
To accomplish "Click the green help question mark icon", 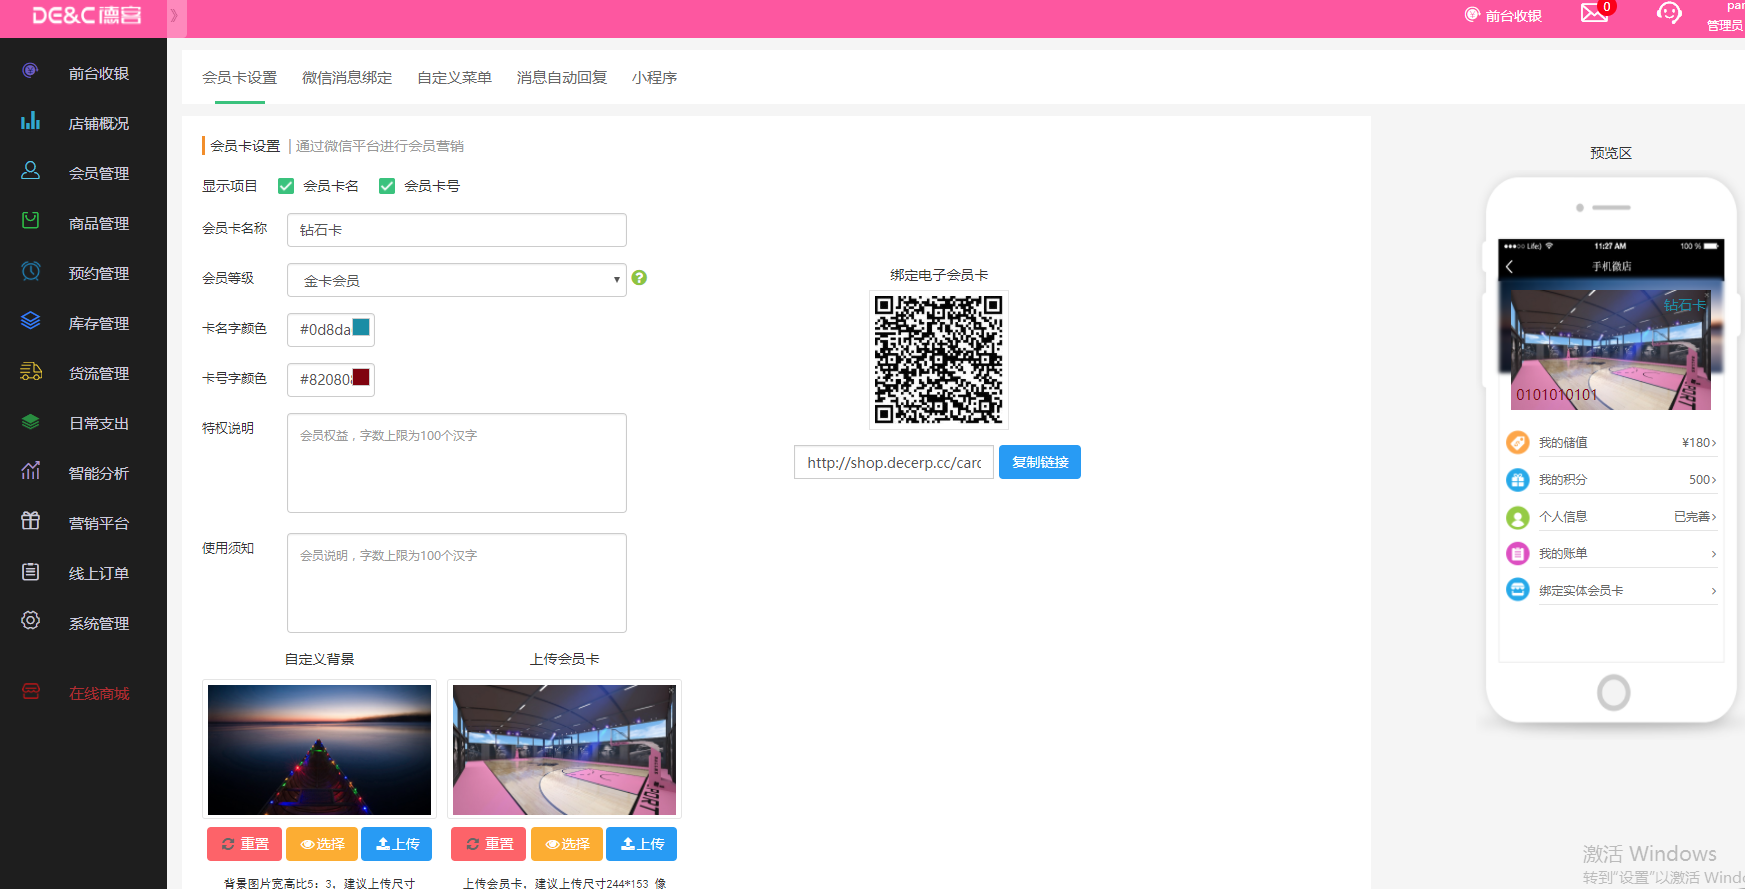I will pyautogui.click(x=639, y=278).
